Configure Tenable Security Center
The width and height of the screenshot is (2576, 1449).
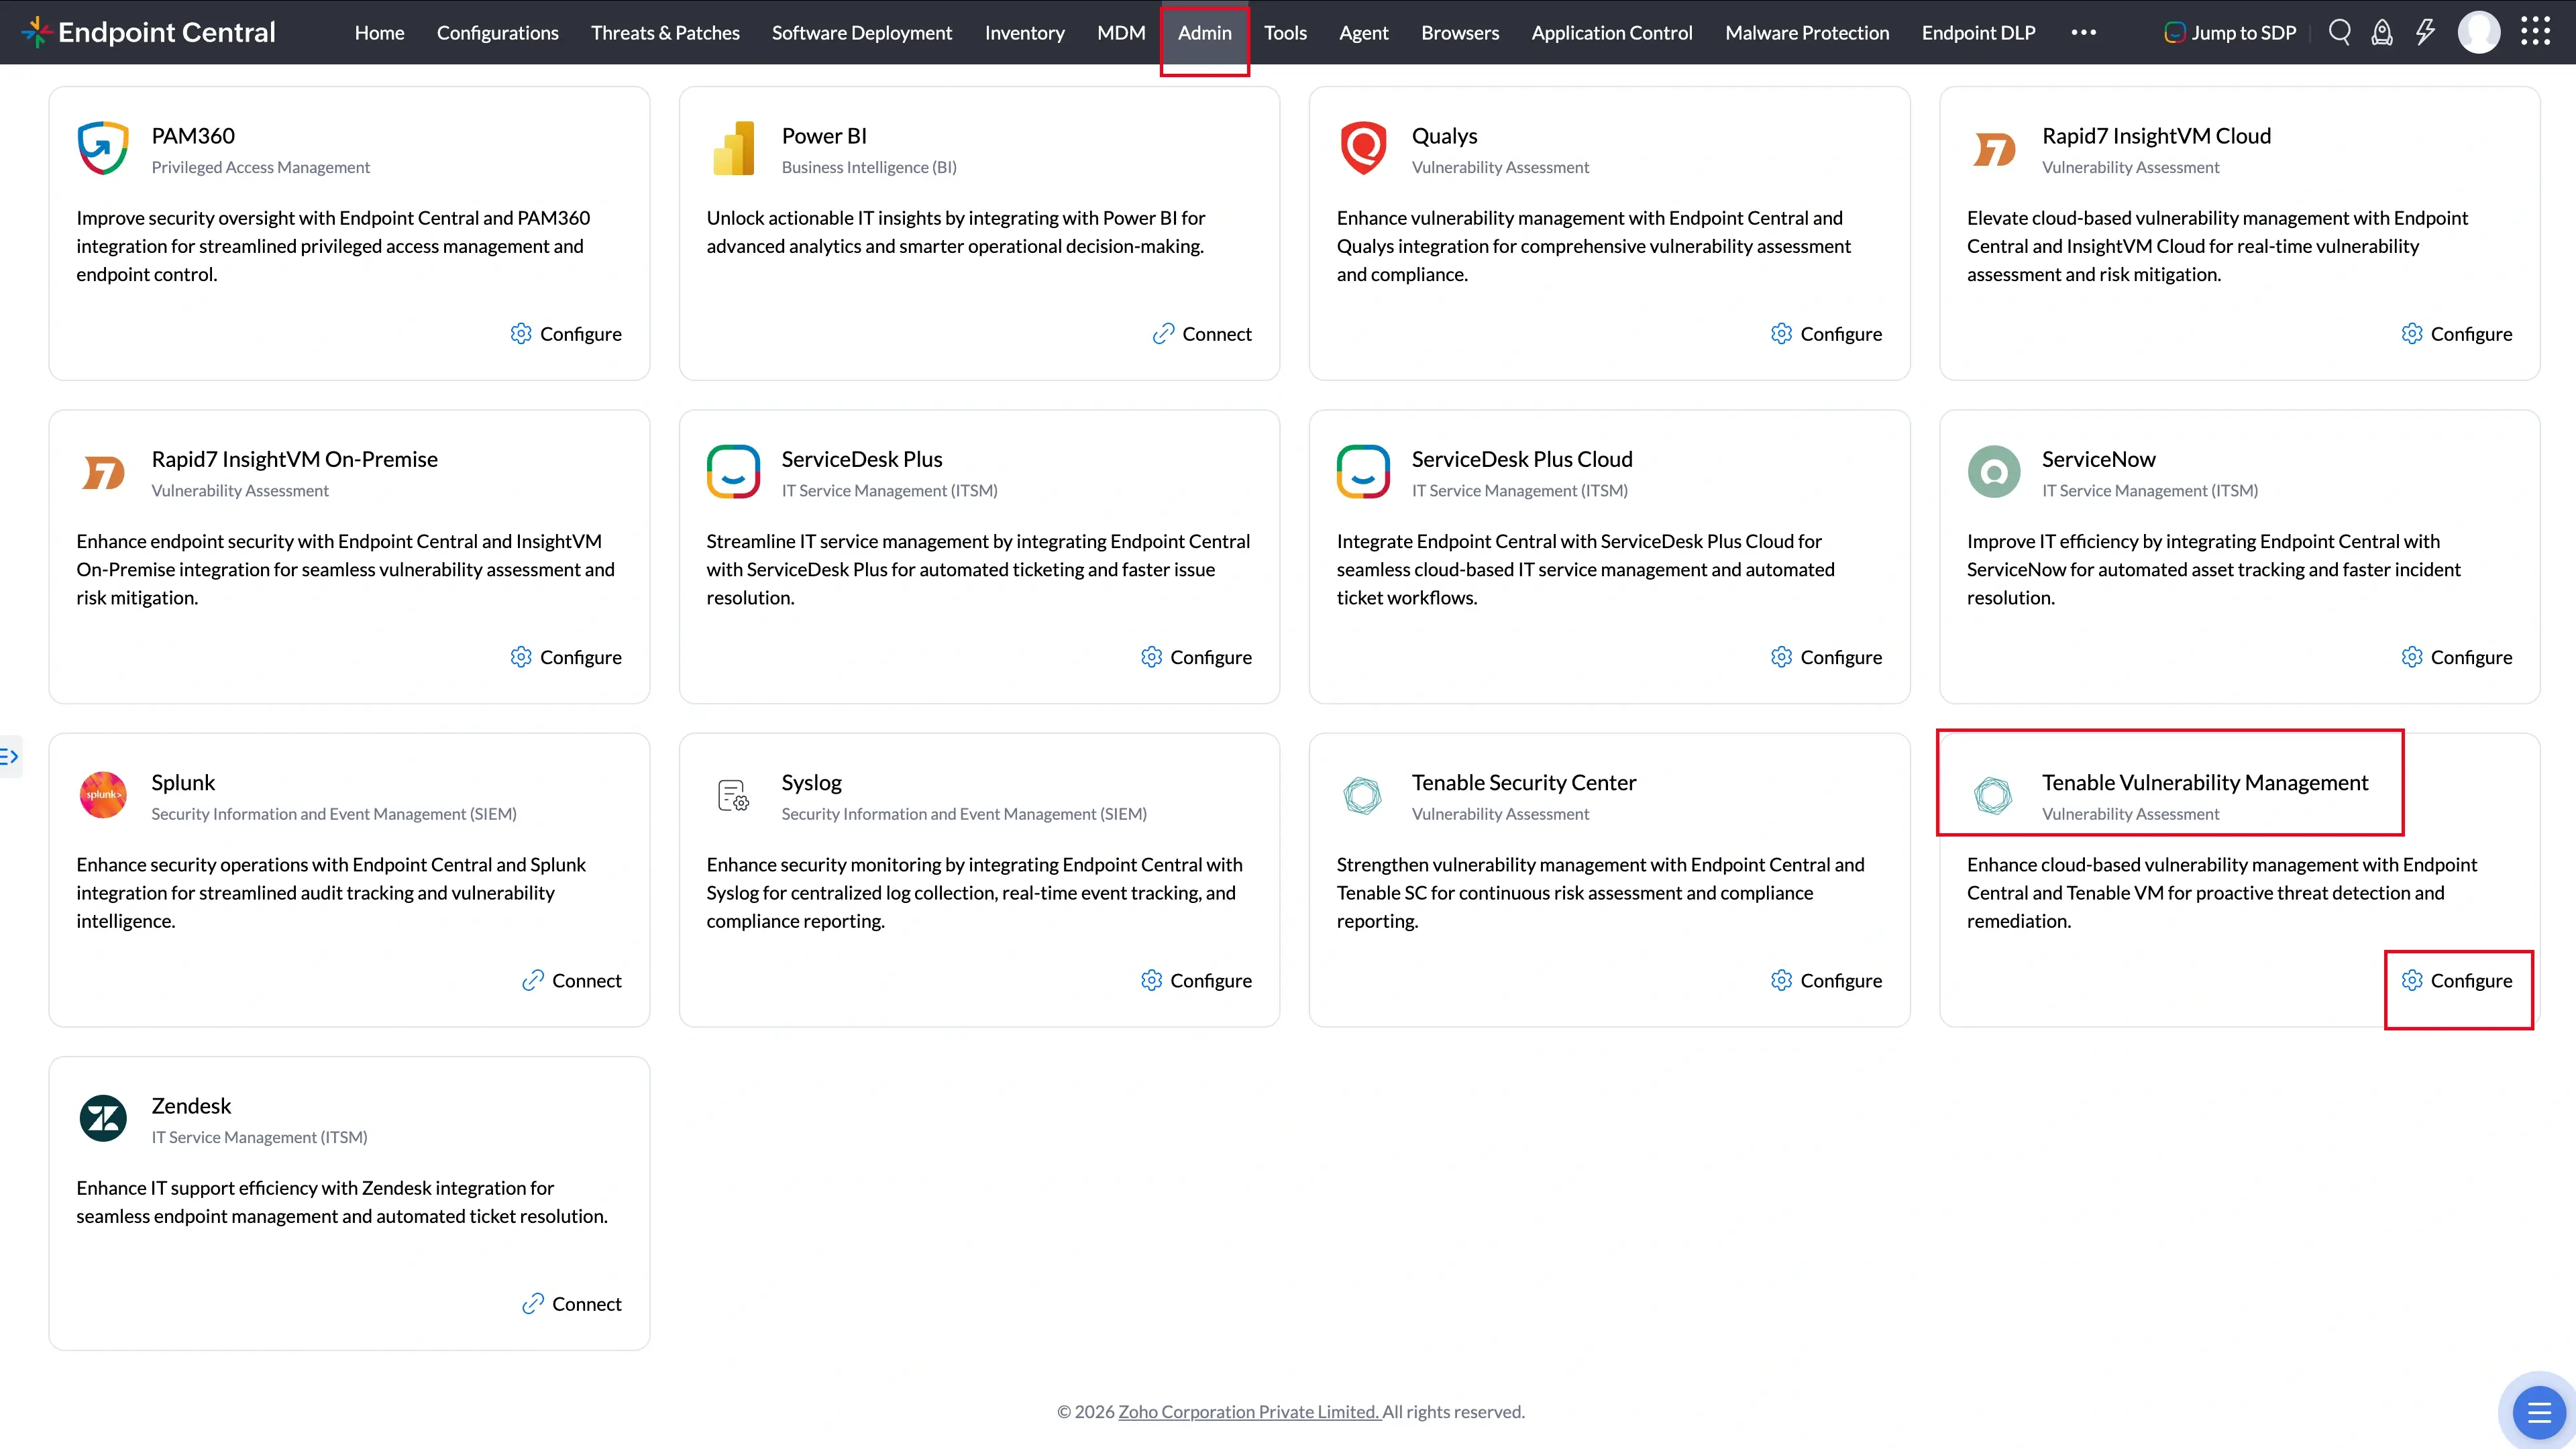(1826, 981)
